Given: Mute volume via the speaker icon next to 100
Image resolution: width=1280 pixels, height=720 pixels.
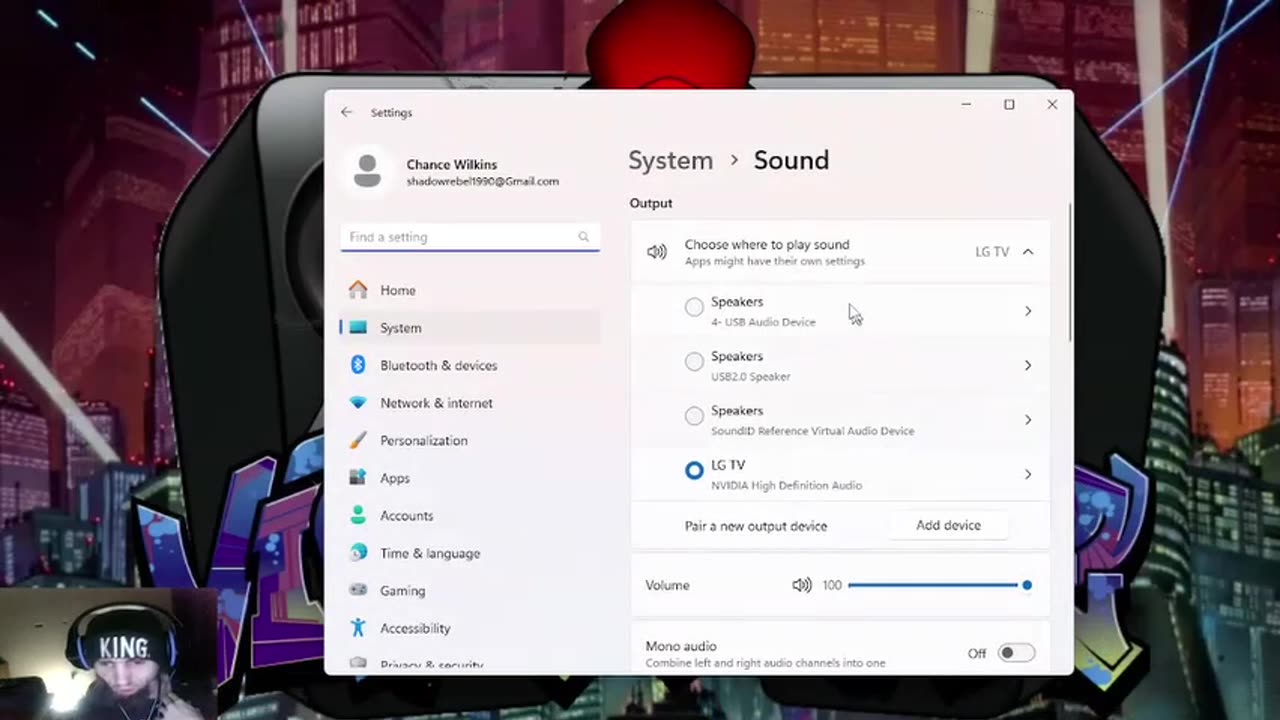Looking at the screenshot, I should (x=802, y=585).
